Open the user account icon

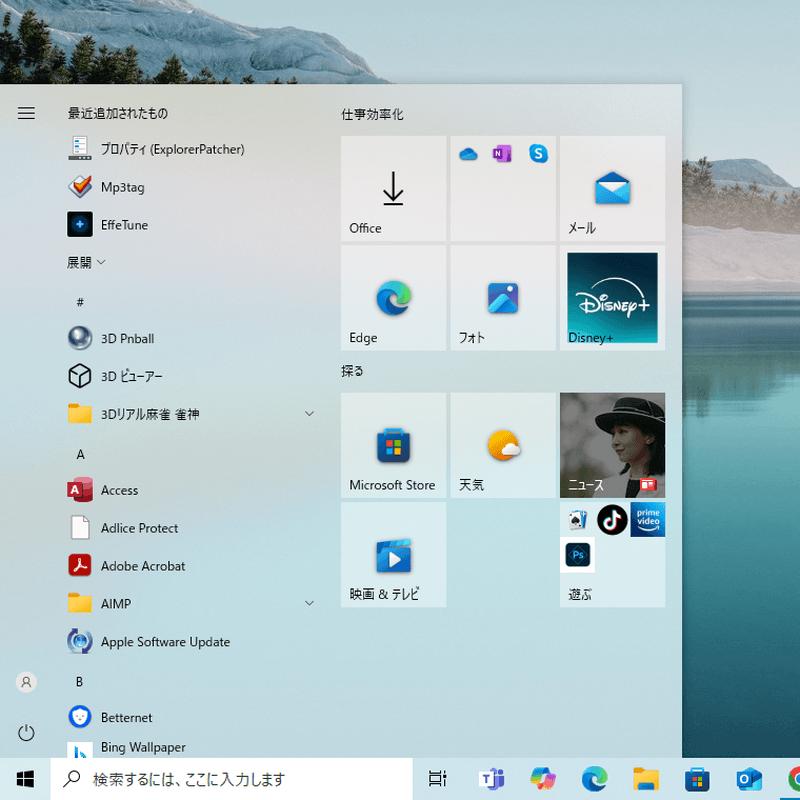point(26,682)
